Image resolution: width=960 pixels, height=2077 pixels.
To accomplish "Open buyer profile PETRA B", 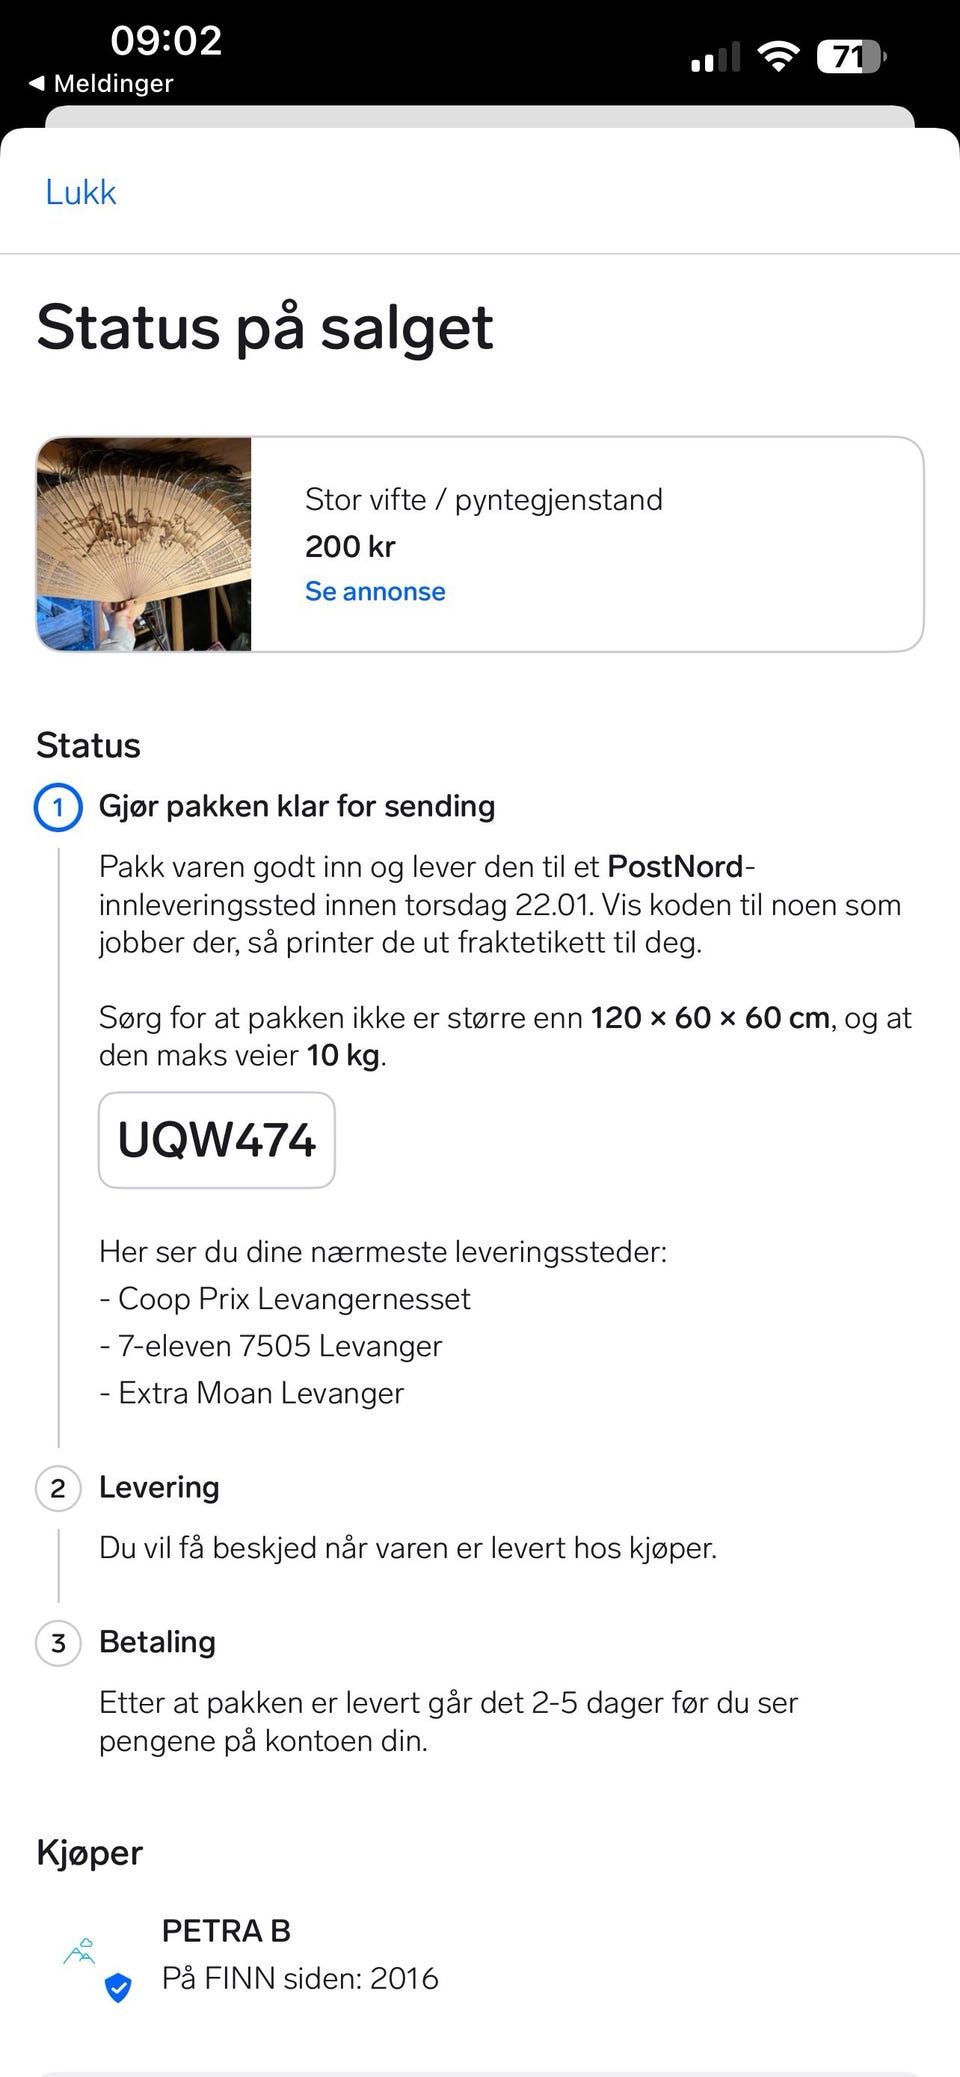I will click(x=226, y=1931).
